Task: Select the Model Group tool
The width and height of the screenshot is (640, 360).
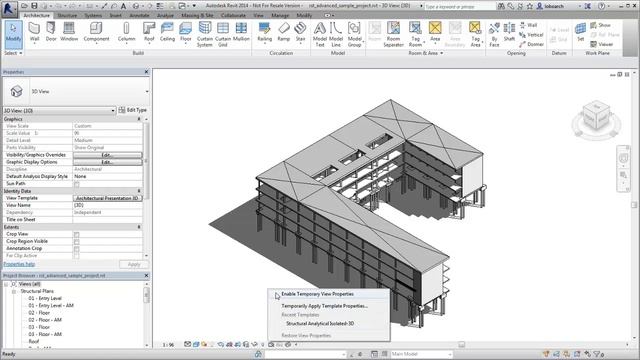Action: (354, 34)
